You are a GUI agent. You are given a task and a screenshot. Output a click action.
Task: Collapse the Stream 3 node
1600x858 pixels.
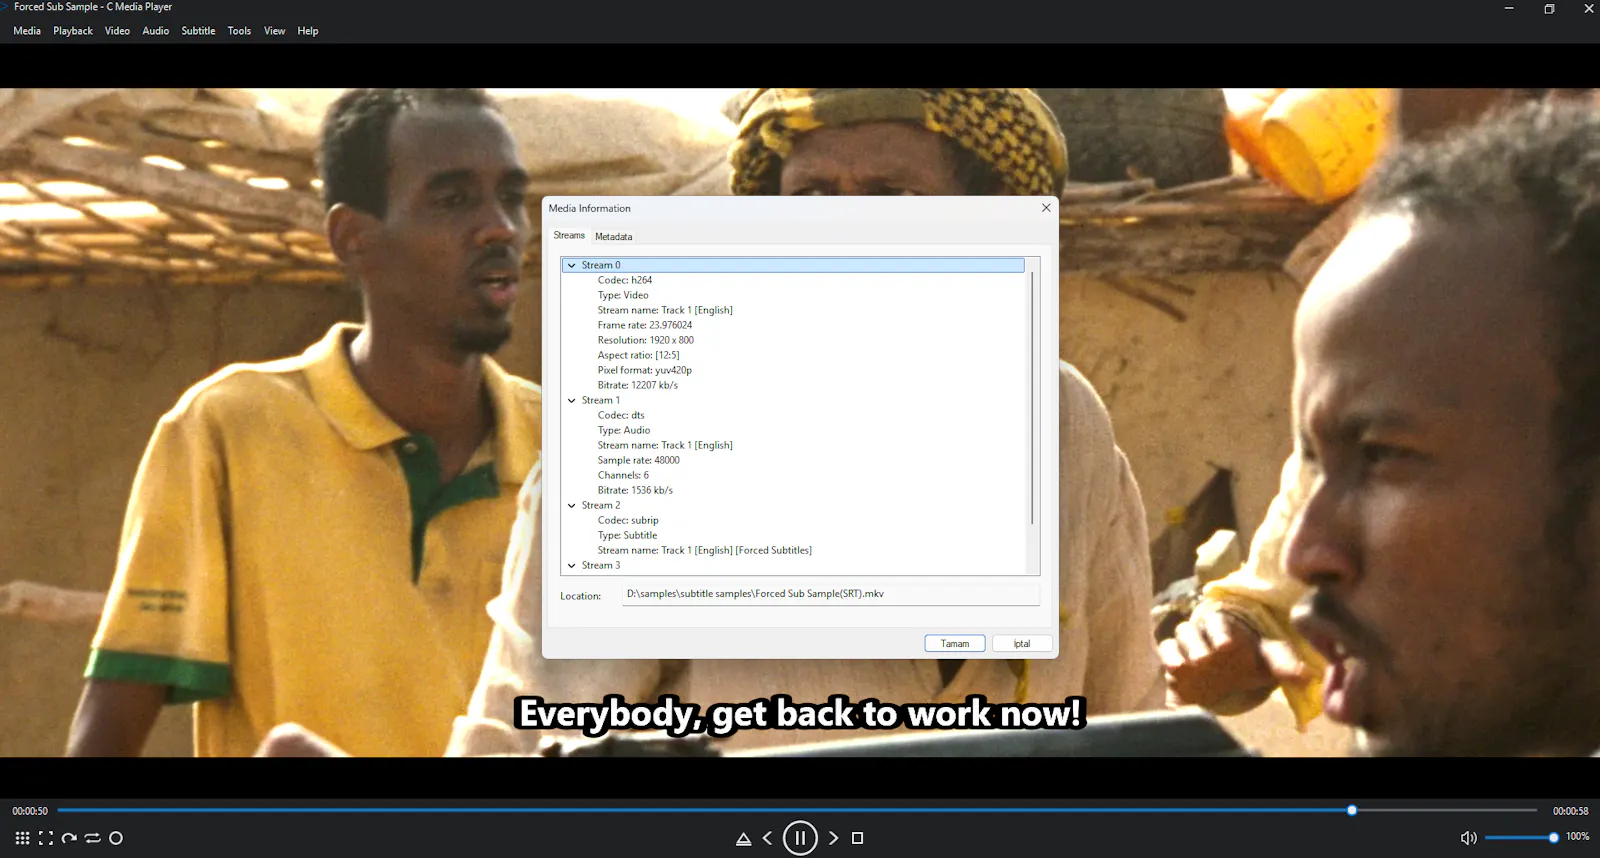click(572, 565)
